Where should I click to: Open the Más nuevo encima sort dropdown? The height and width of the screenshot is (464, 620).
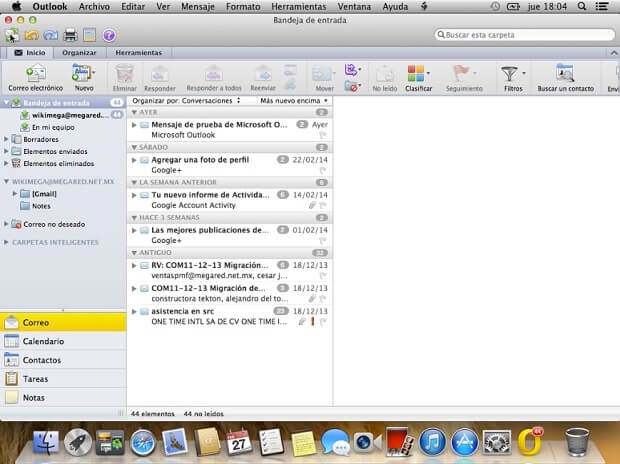[293, 101]
